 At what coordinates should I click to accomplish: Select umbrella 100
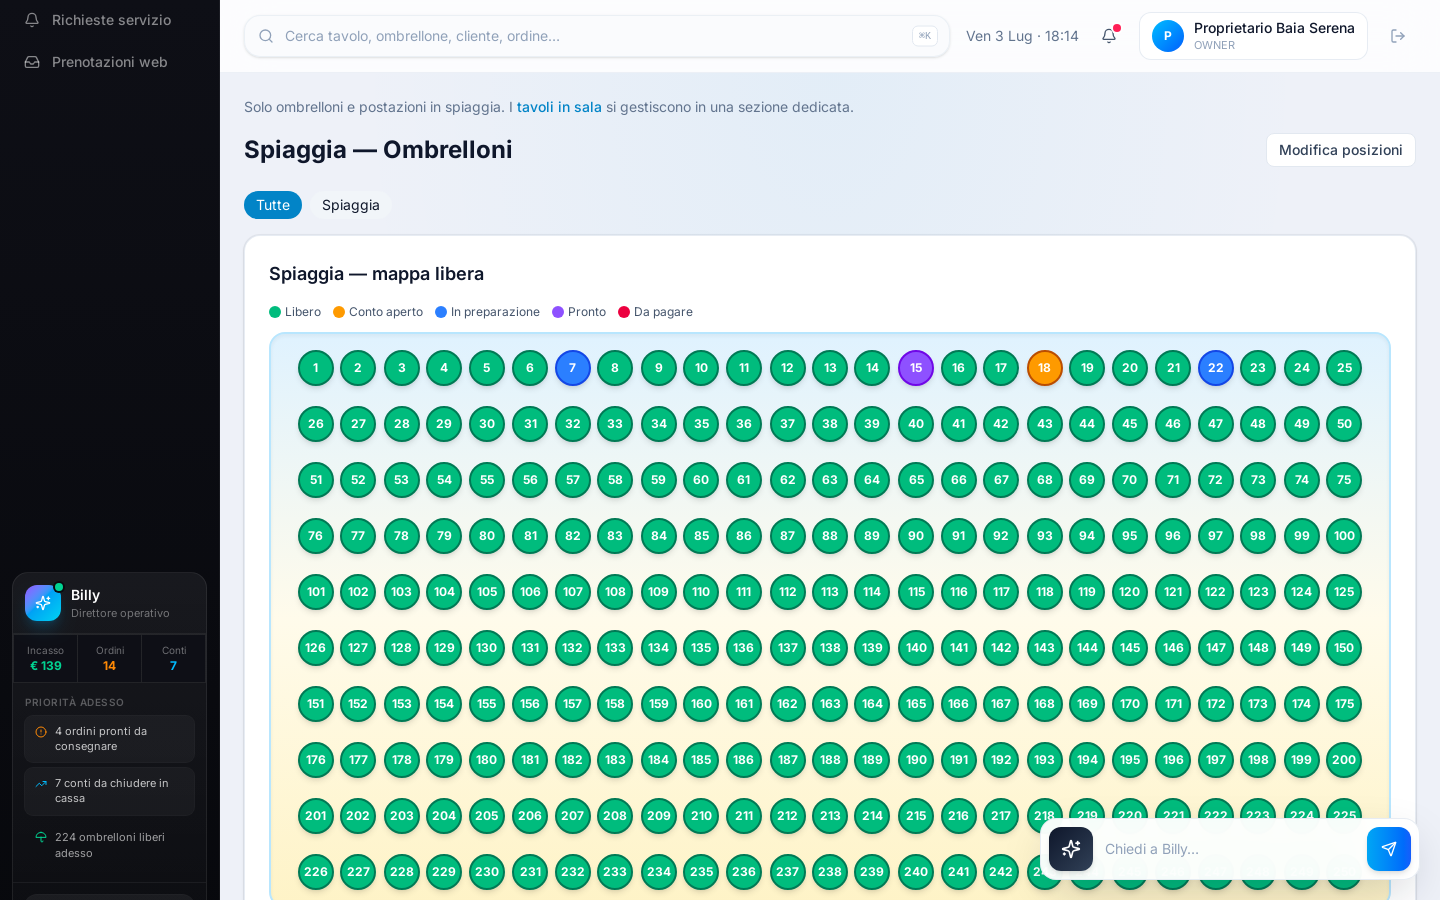click(1344, 536)
